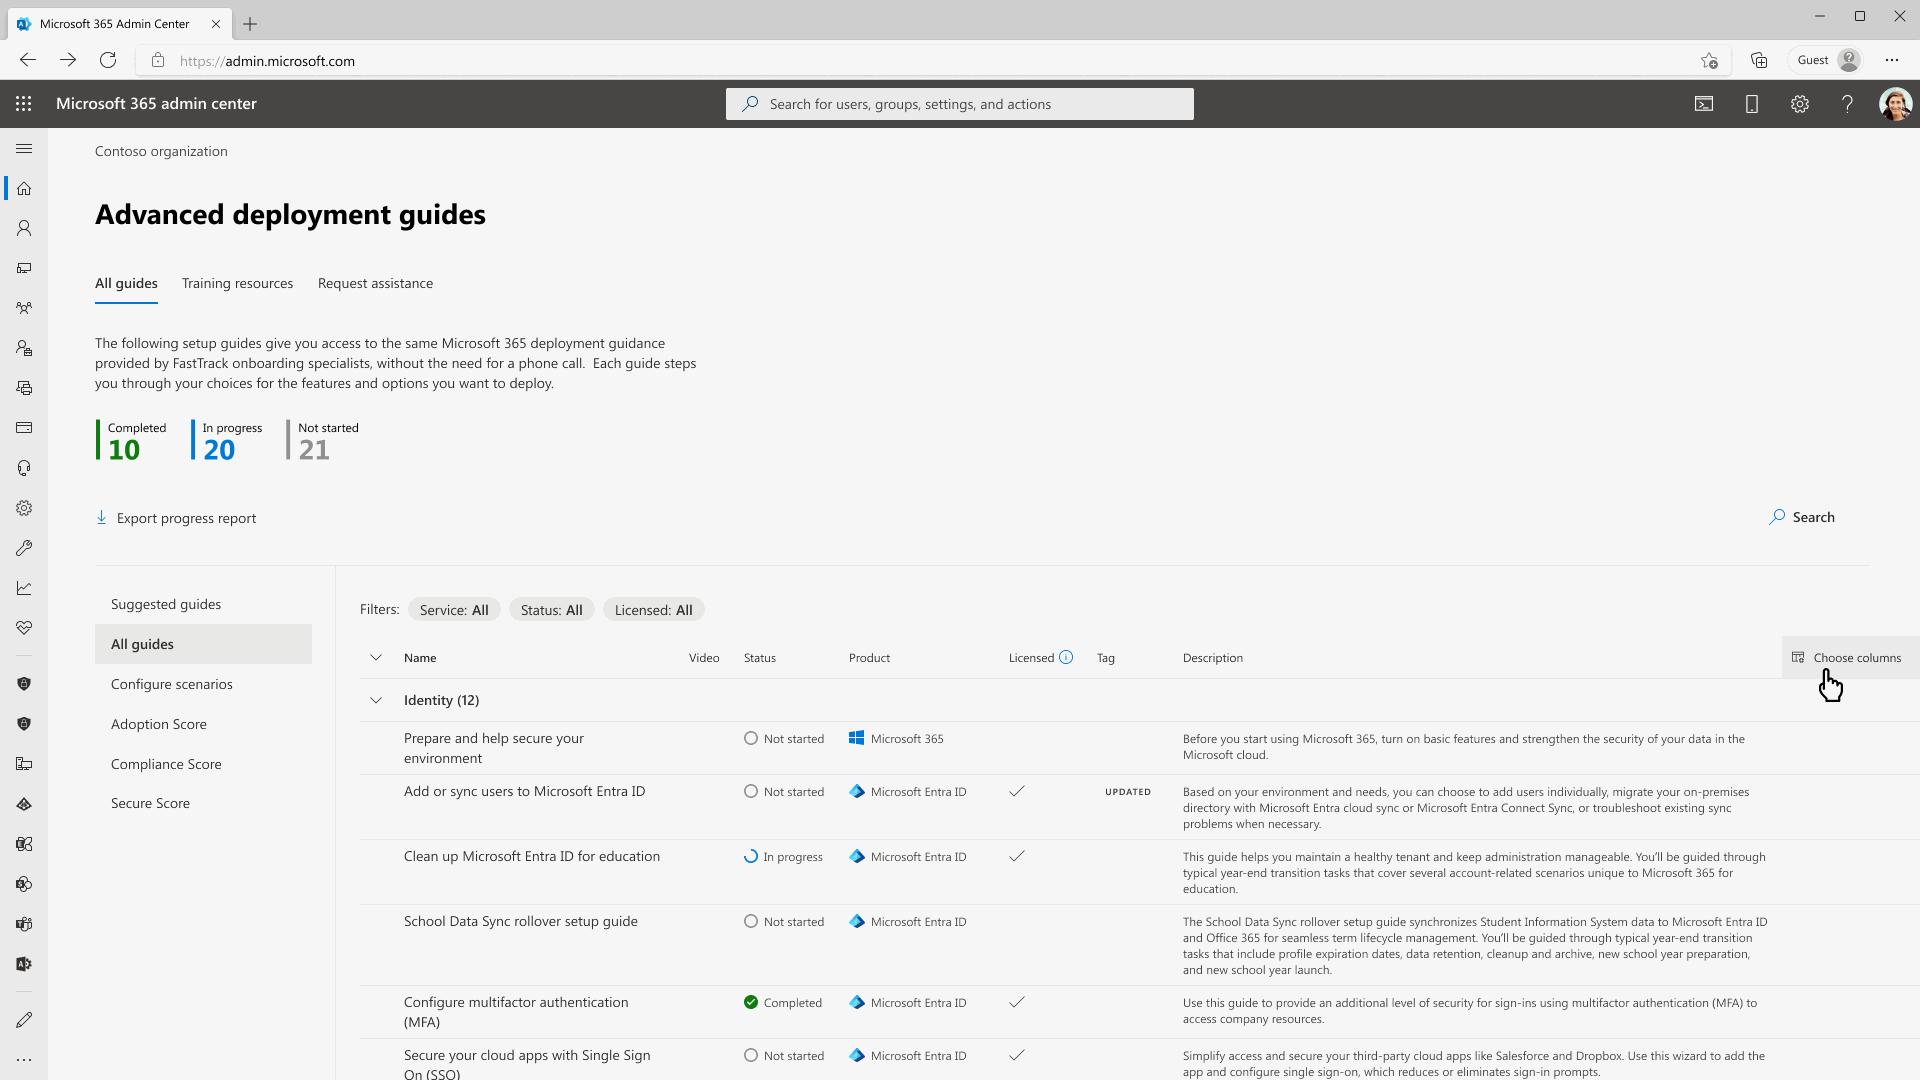Screen dimensions: 1920x1080
Task: Open the Status: All filter
Action: tap(551, 610)
